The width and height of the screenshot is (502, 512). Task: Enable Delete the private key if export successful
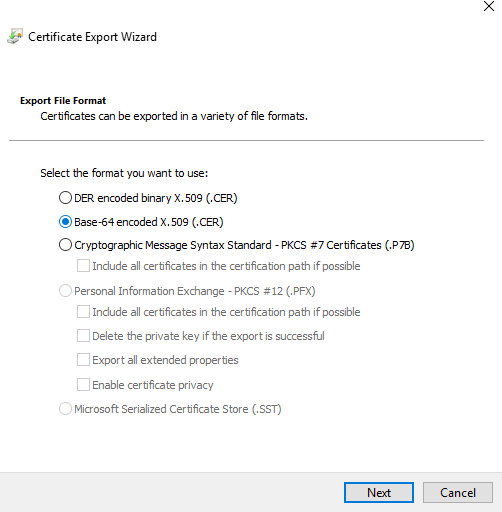(83, 336)
